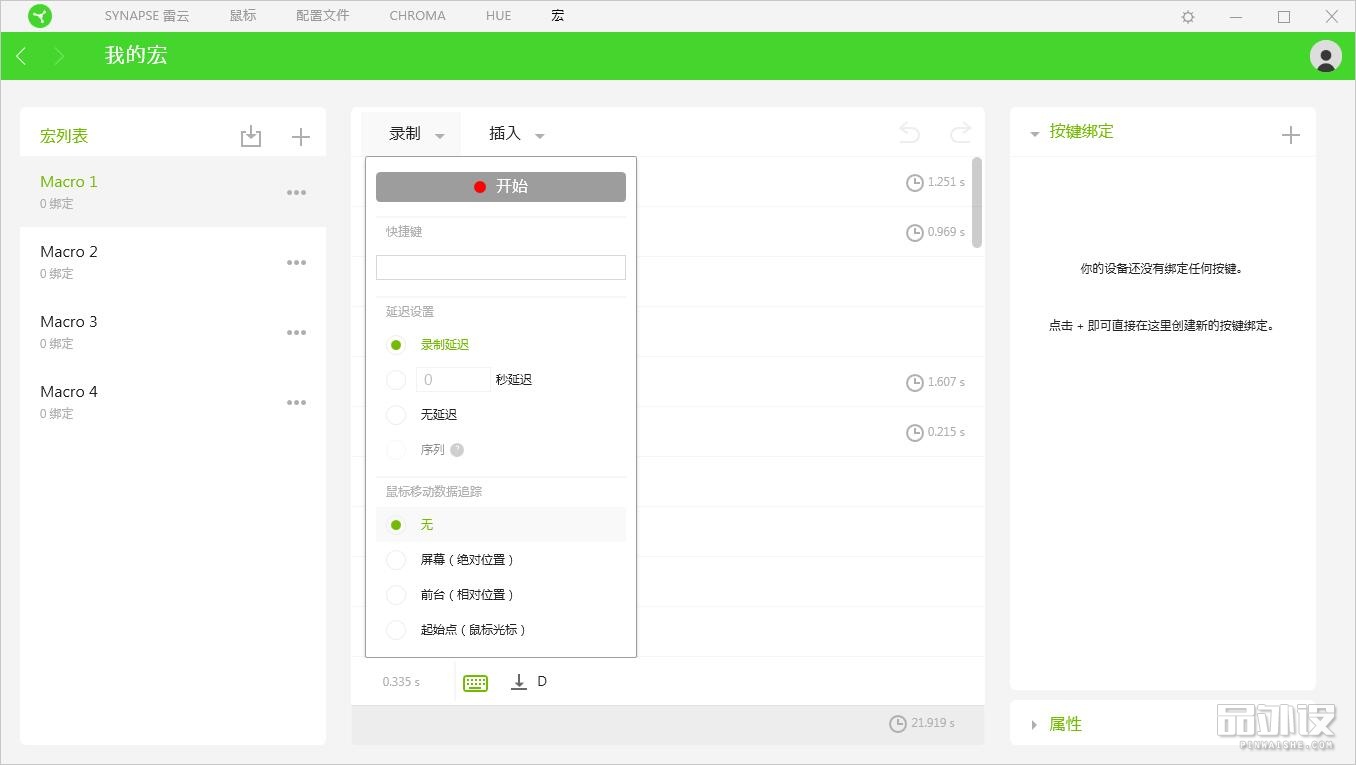The image size is (1356, 765).
Task: Select the 序列 radio option
Action: pyautogui.click(x=396, y=450)
